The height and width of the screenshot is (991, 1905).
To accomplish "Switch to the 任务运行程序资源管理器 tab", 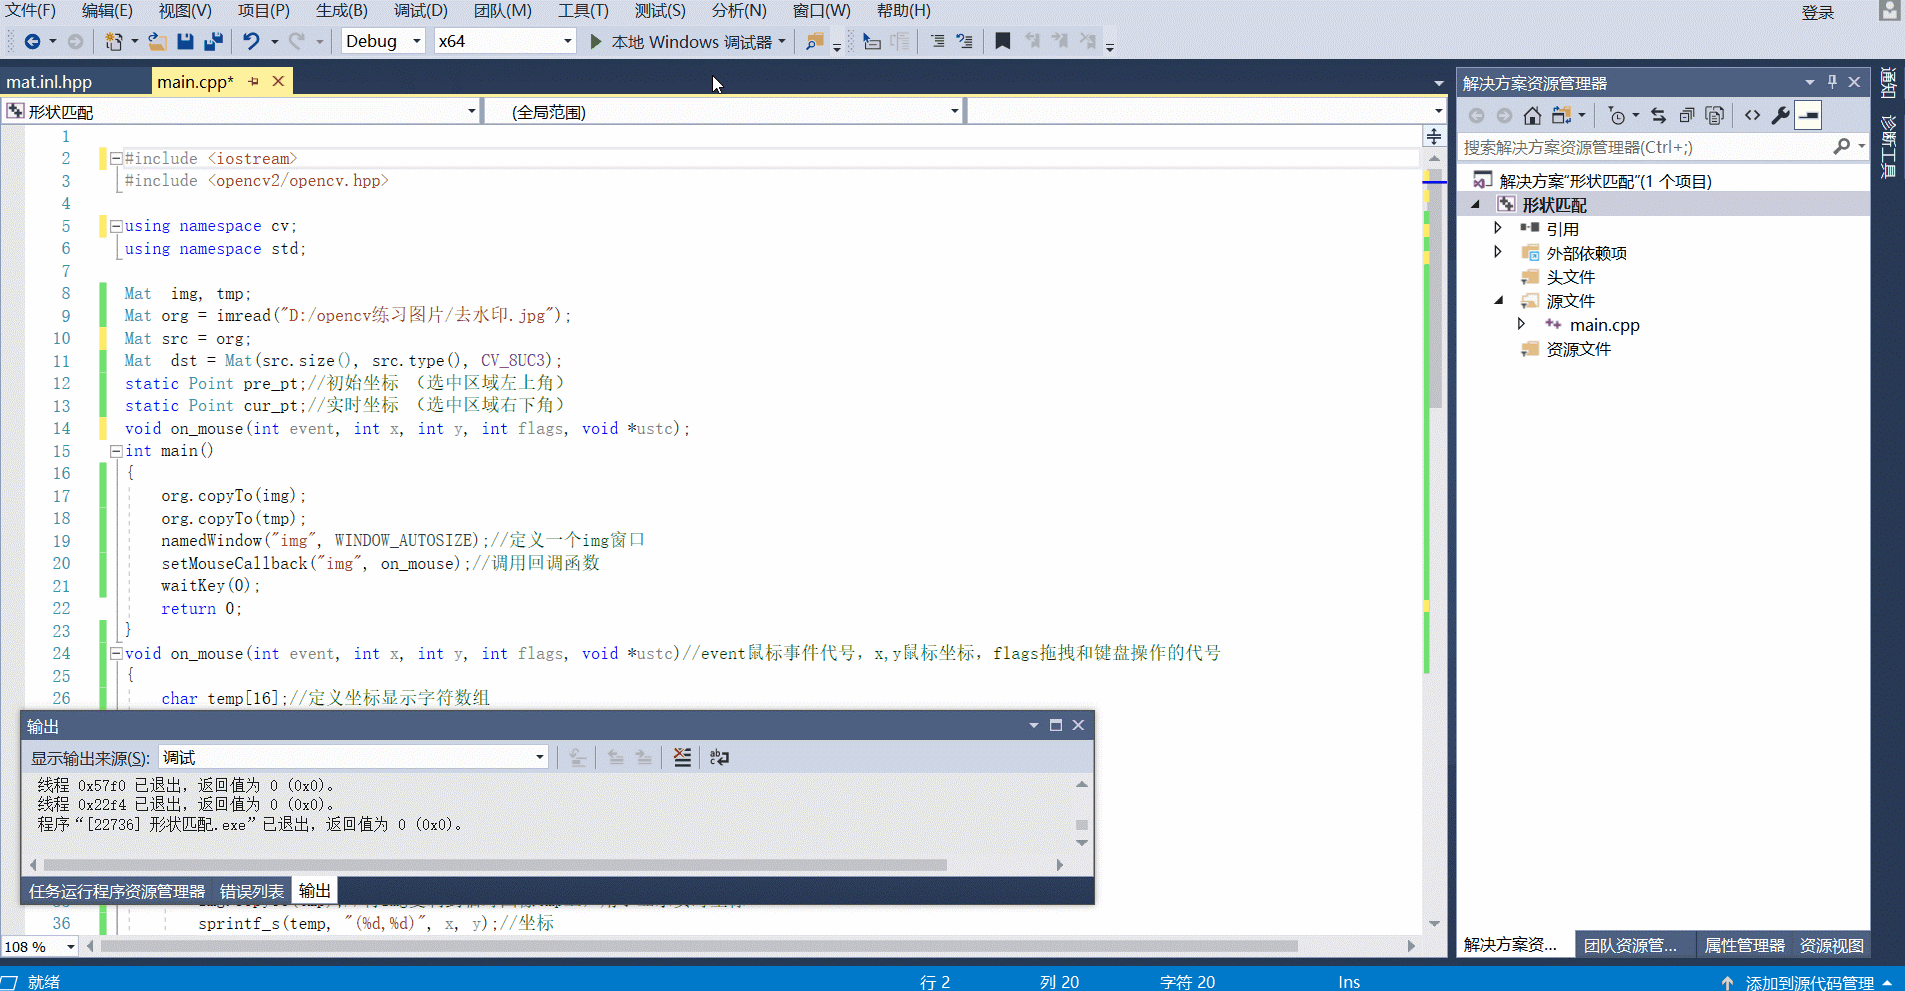I will click(x=117, y=891).
